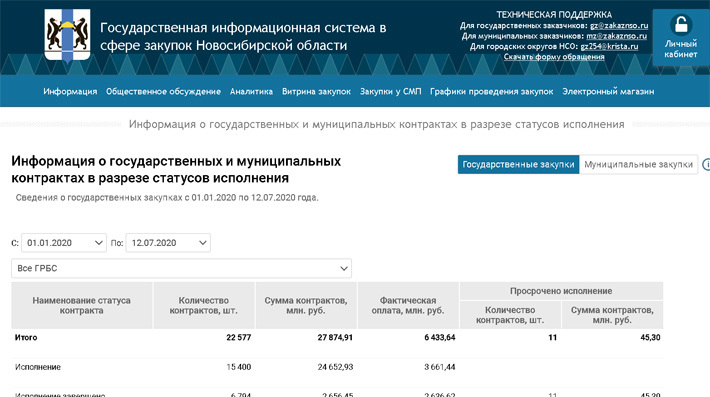Select the Итого row label
Image resolution: width=710 pixels, height=397 pixels.
click(26, 338)
